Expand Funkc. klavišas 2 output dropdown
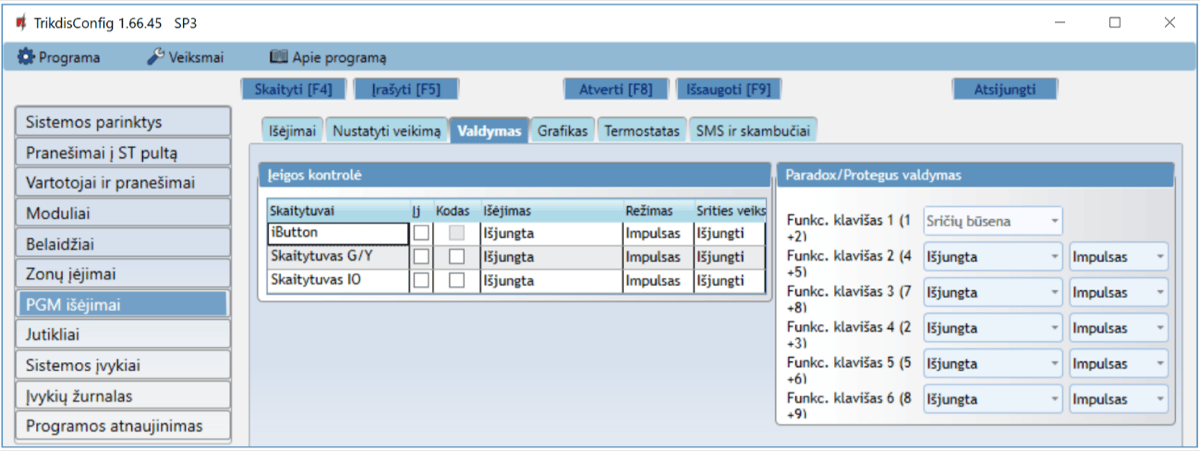Image resolution: width=1200 pixels, height=451 pixels. pyautogui.click(x=992, y=257)
